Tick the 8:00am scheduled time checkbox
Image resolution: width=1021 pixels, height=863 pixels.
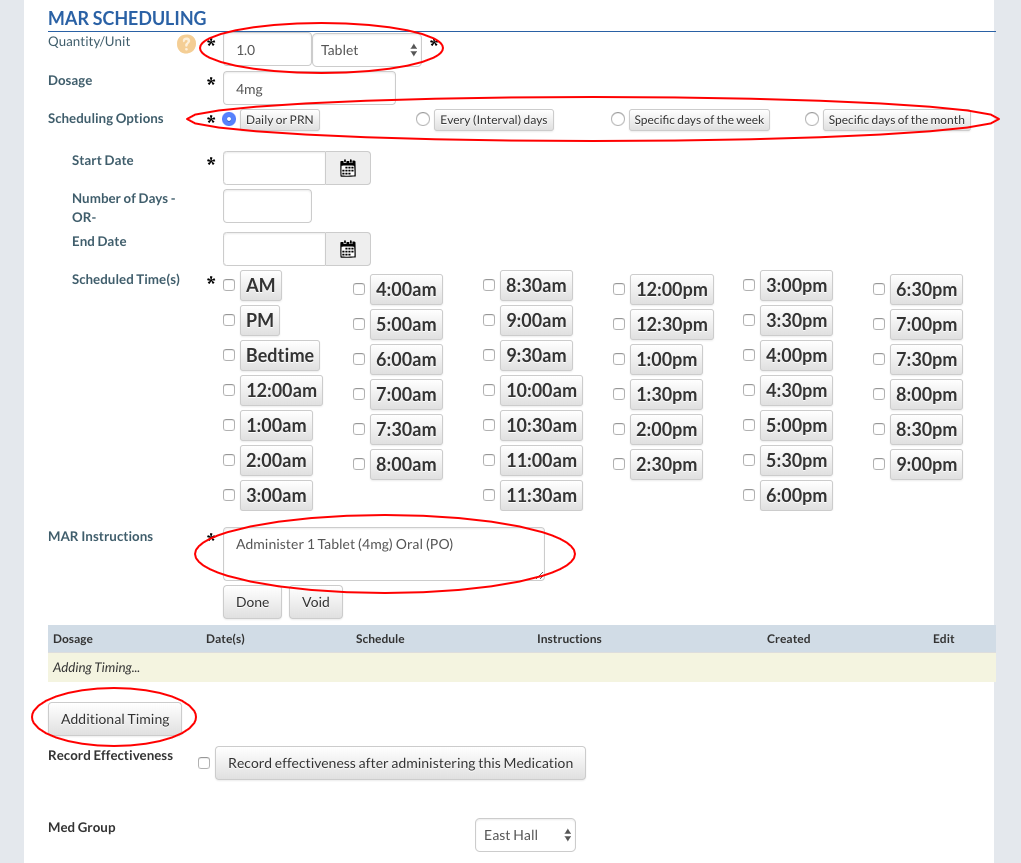tap(359, 464)
